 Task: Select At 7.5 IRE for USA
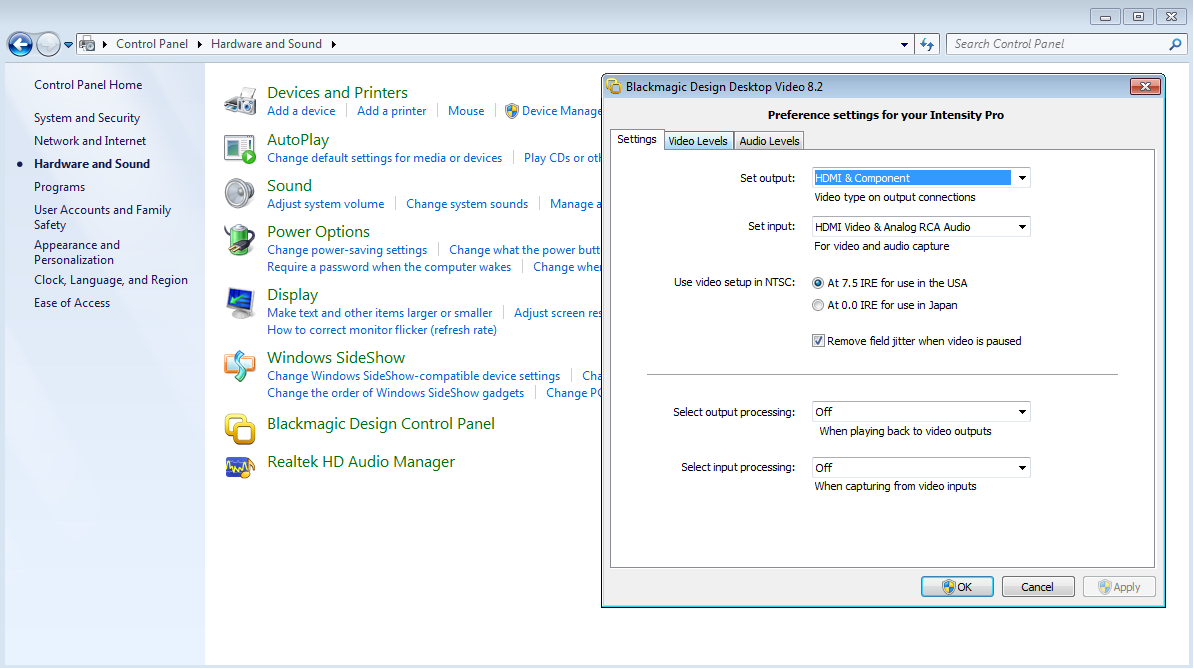pos(818,283)
